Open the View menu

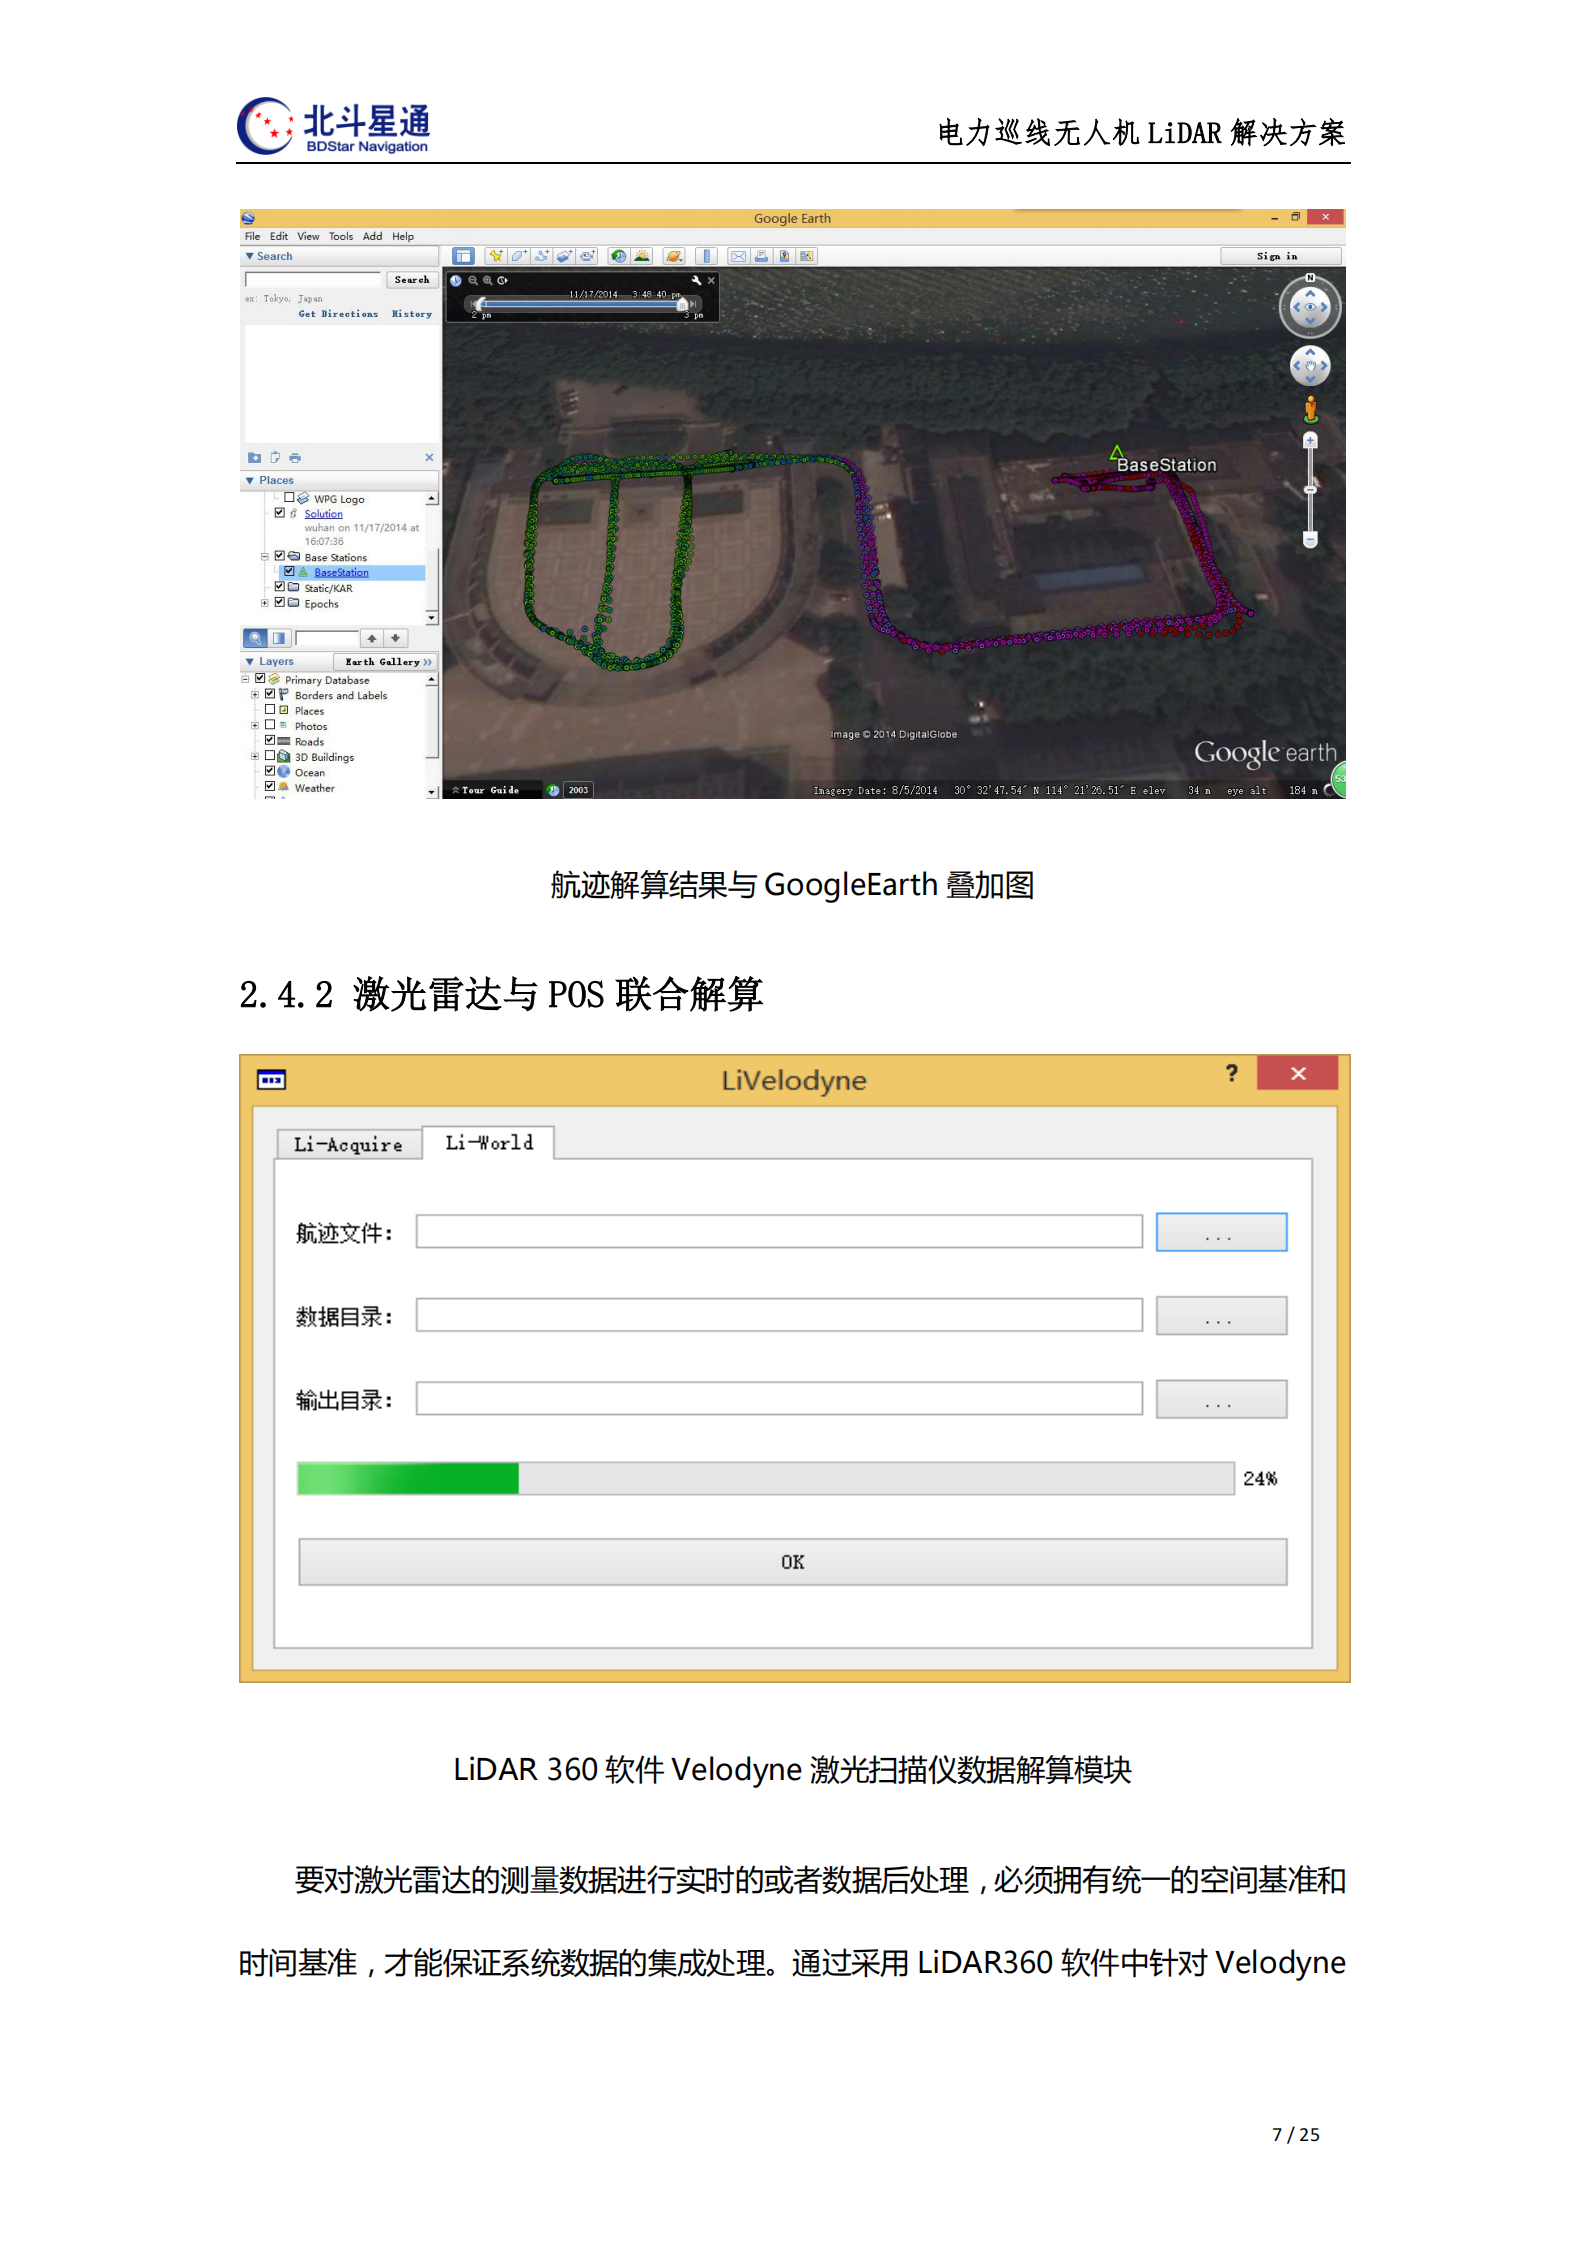point(308,237)
